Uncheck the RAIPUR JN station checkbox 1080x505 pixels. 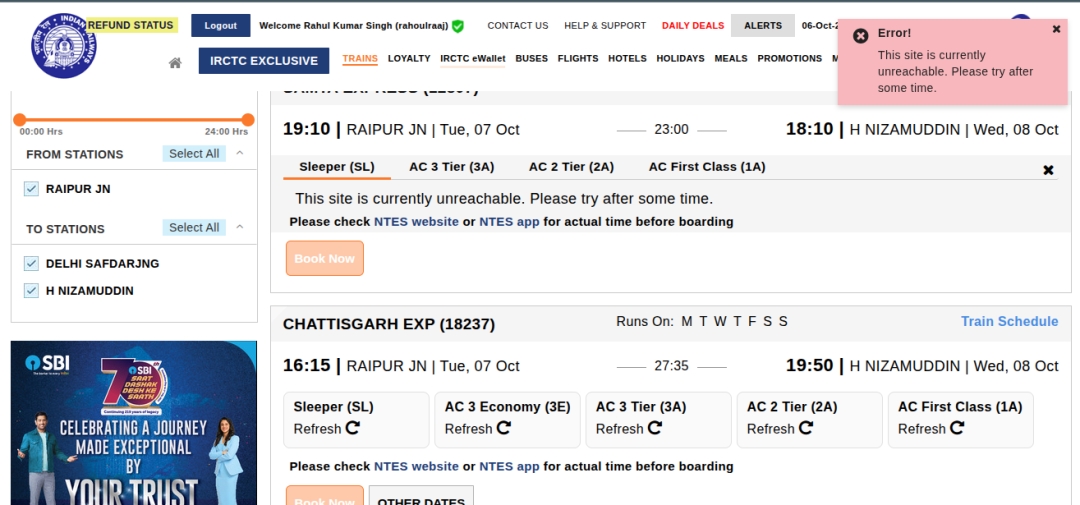point(31,188)
